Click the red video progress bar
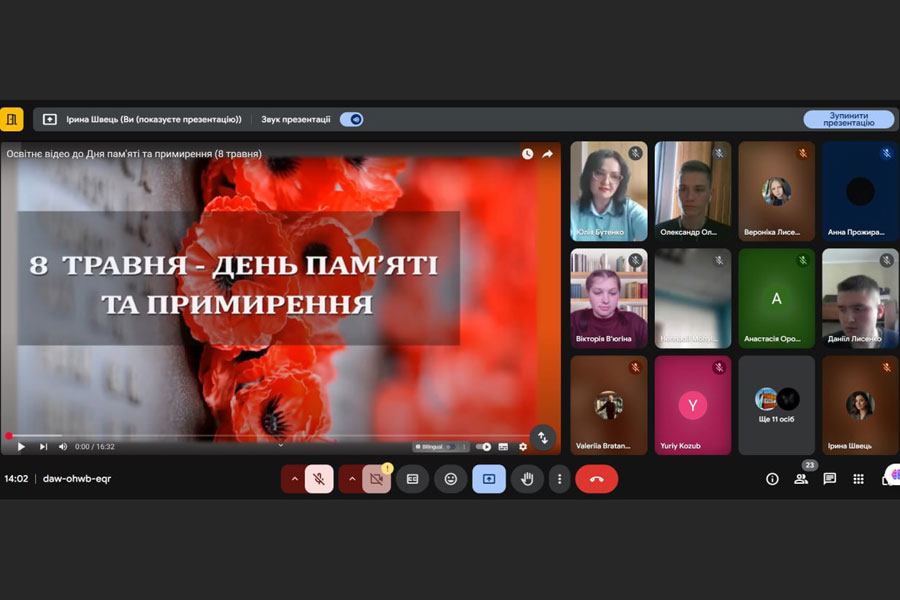The width and height of the screenshot is (900, 600). click(264, 436)
